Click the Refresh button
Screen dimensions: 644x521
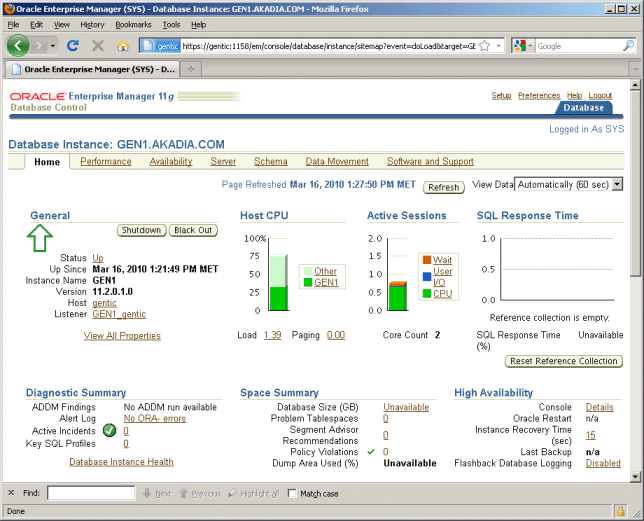pos(444,187)
